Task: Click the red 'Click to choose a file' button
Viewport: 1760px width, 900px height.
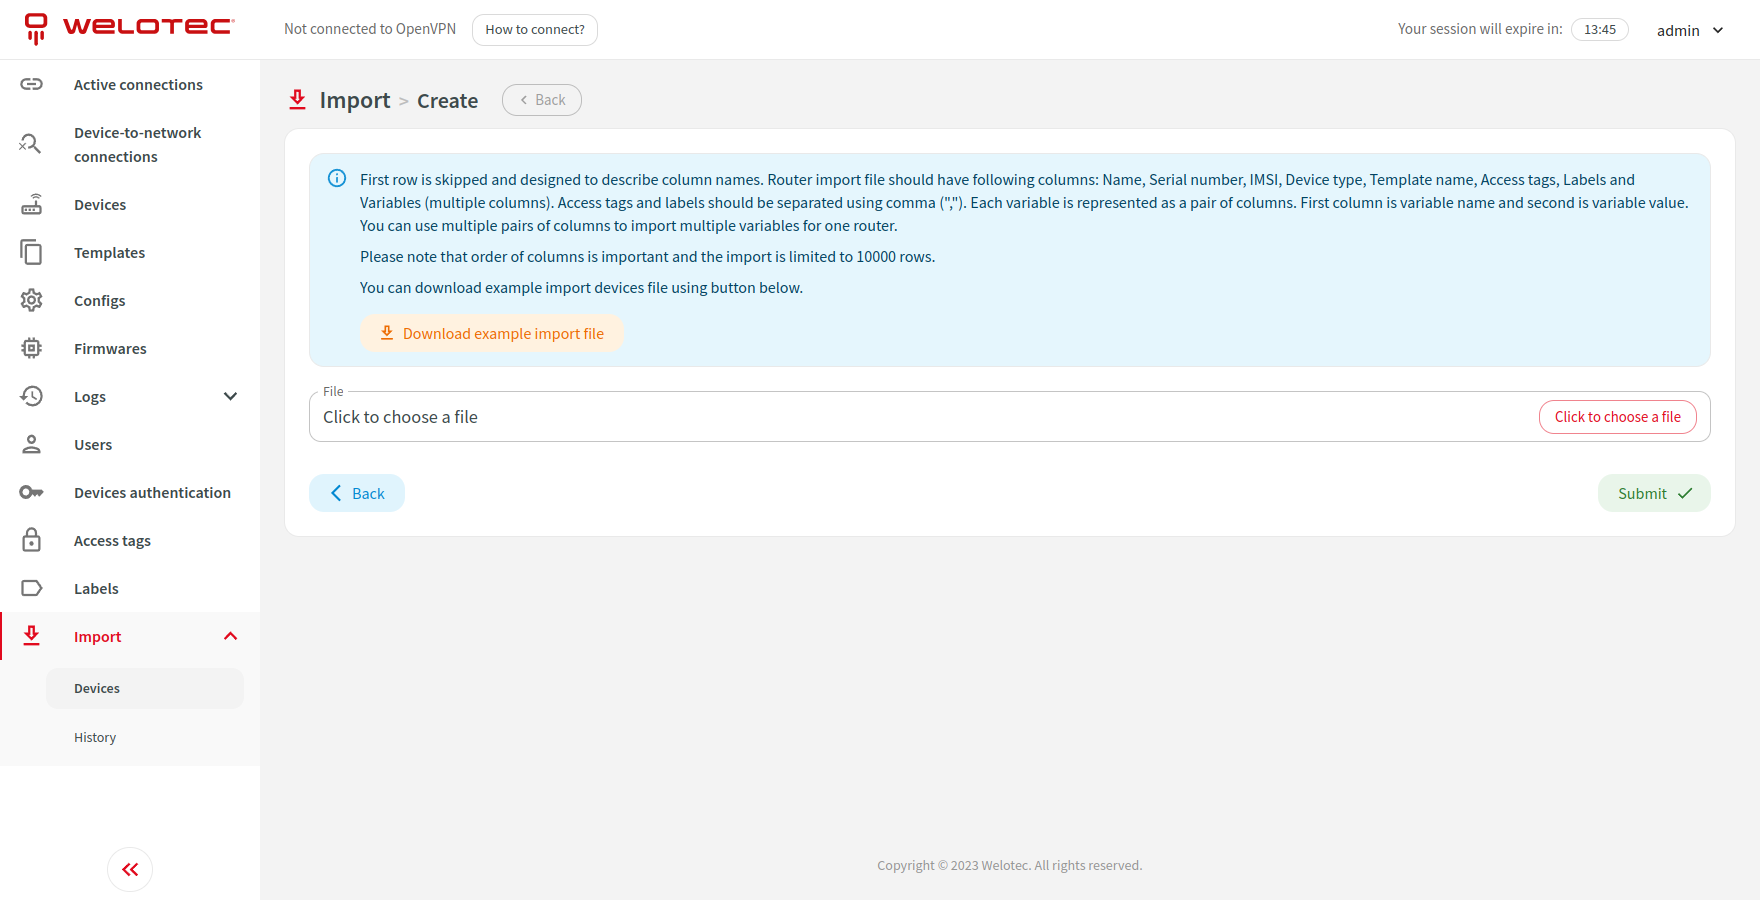Action: [x=1617, y=417]
